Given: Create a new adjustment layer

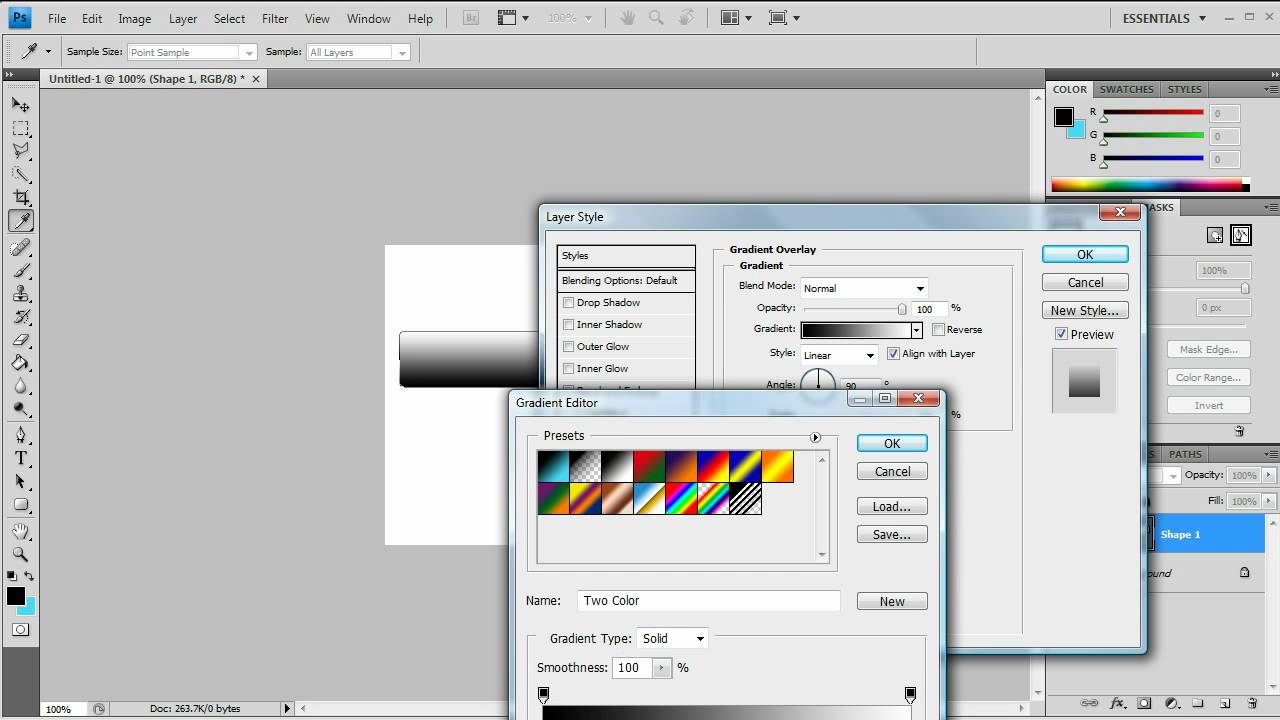Looking at the screenshot, I should [1172, 704].
